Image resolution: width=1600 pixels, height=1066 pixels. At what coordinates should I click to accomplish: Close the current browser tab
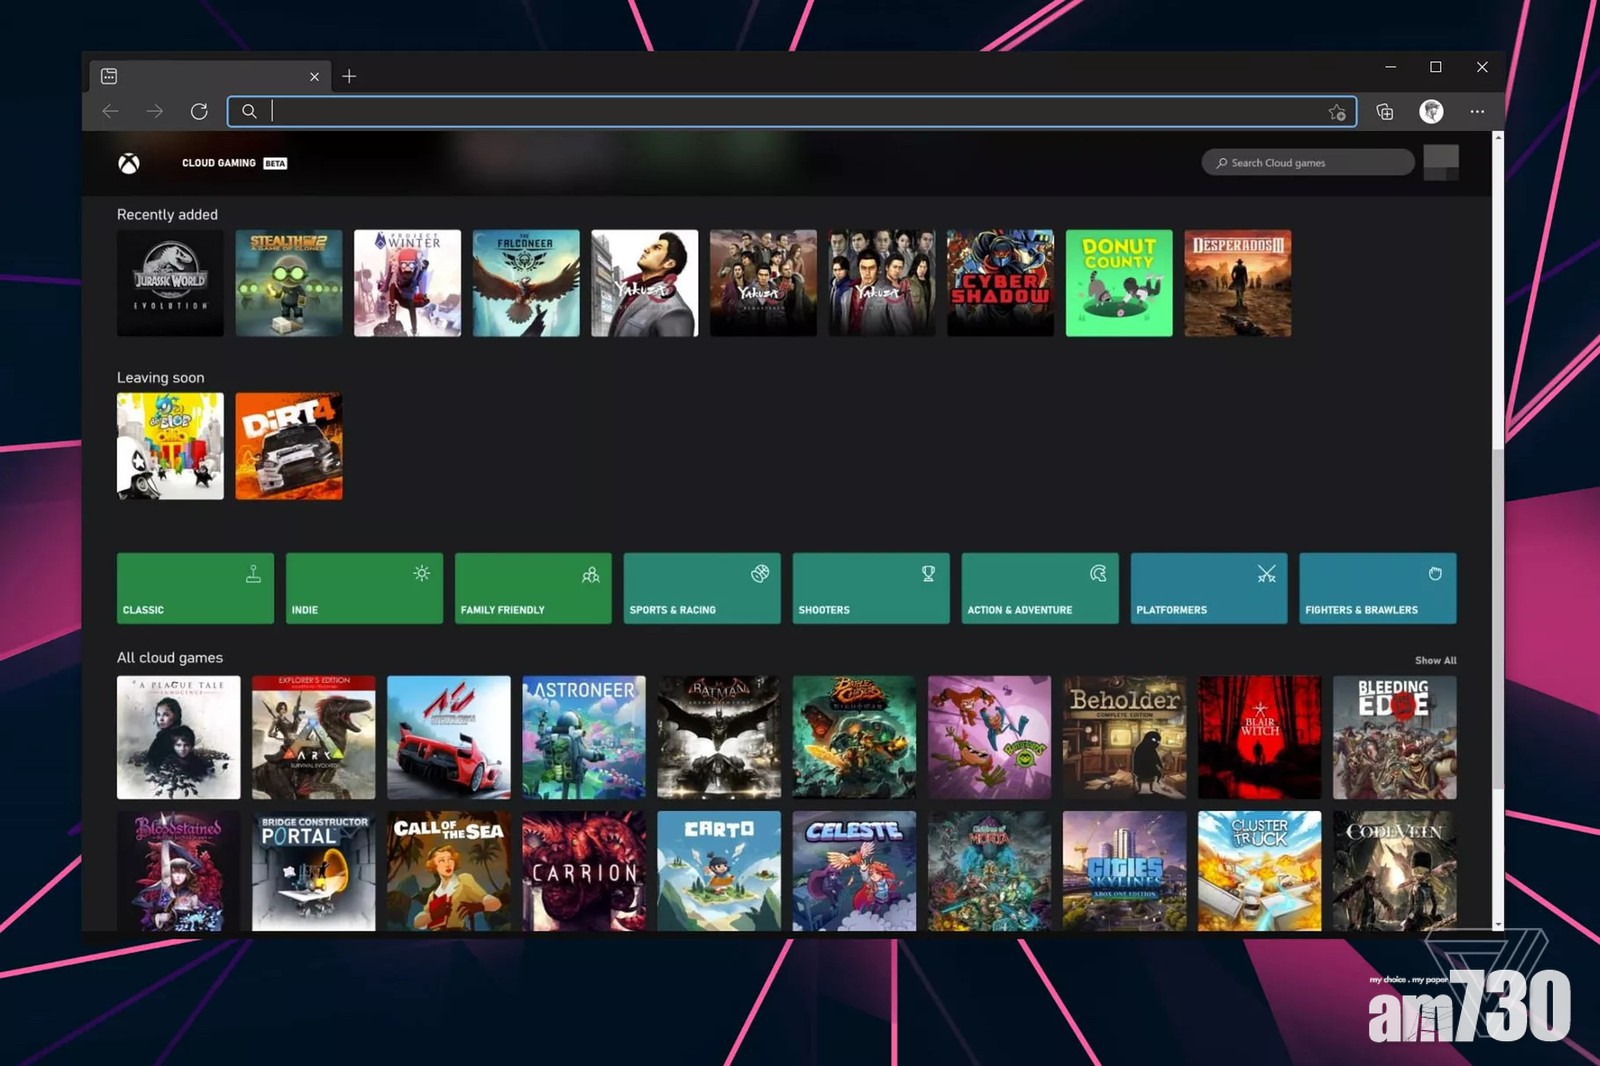(x=314, y=76)
